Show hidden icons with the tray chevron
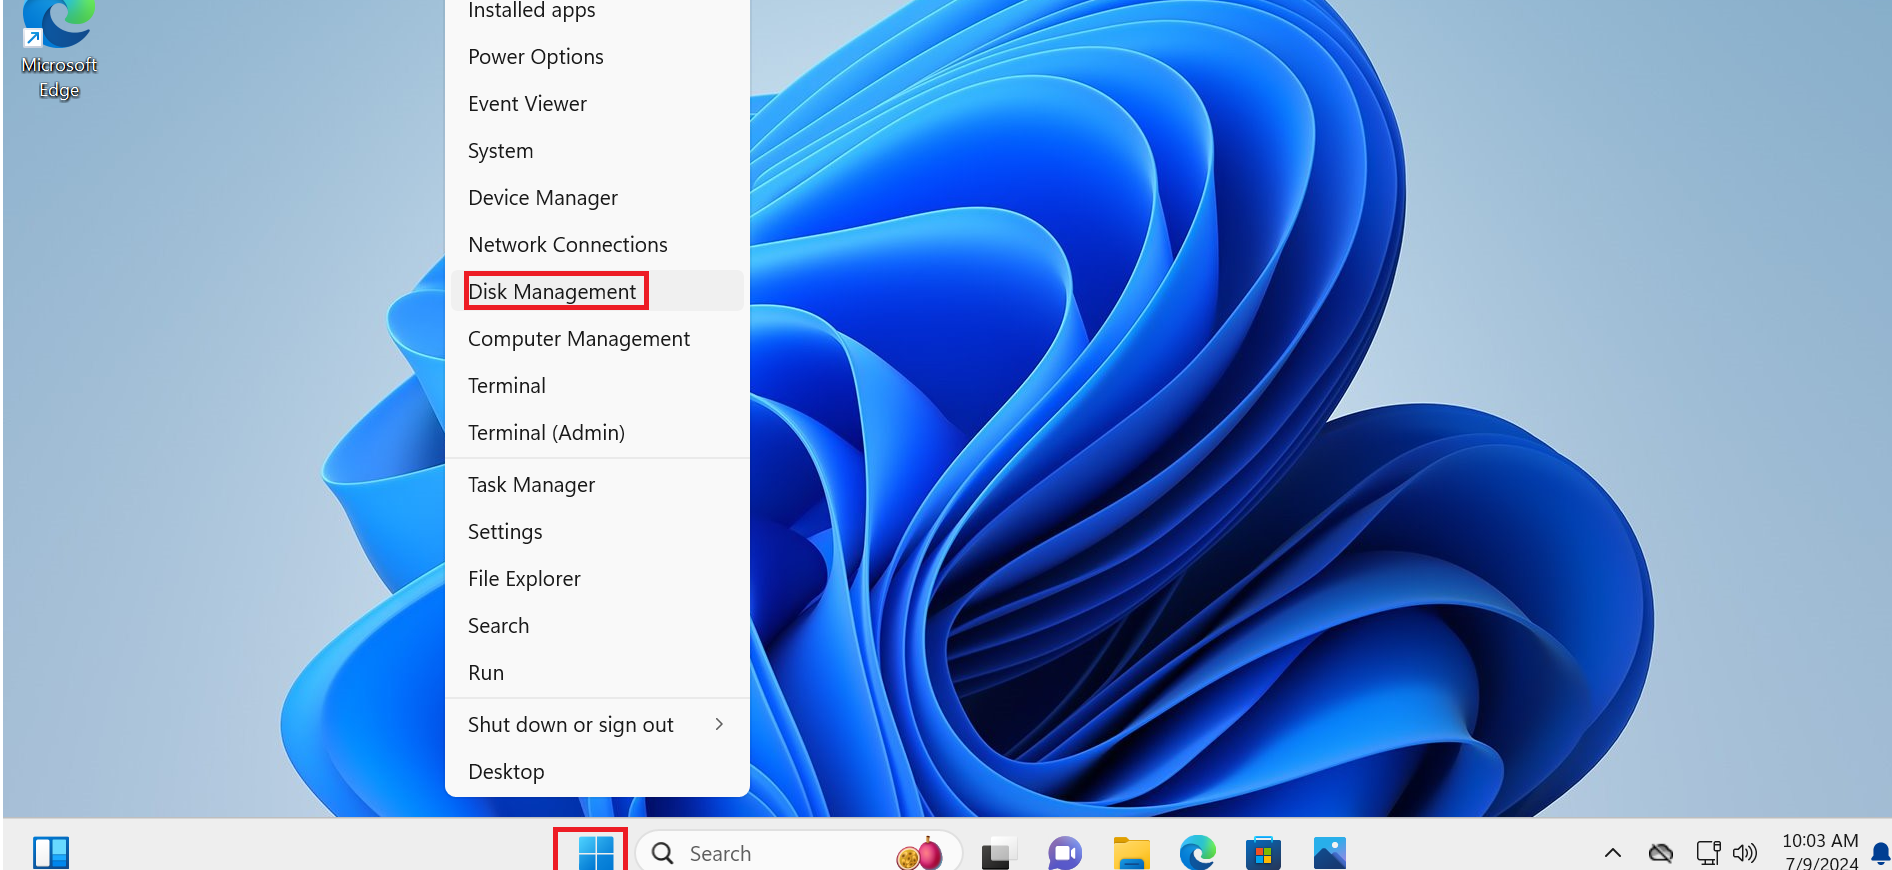This screenshot has height=870, width=1892. click(1613, 853)
